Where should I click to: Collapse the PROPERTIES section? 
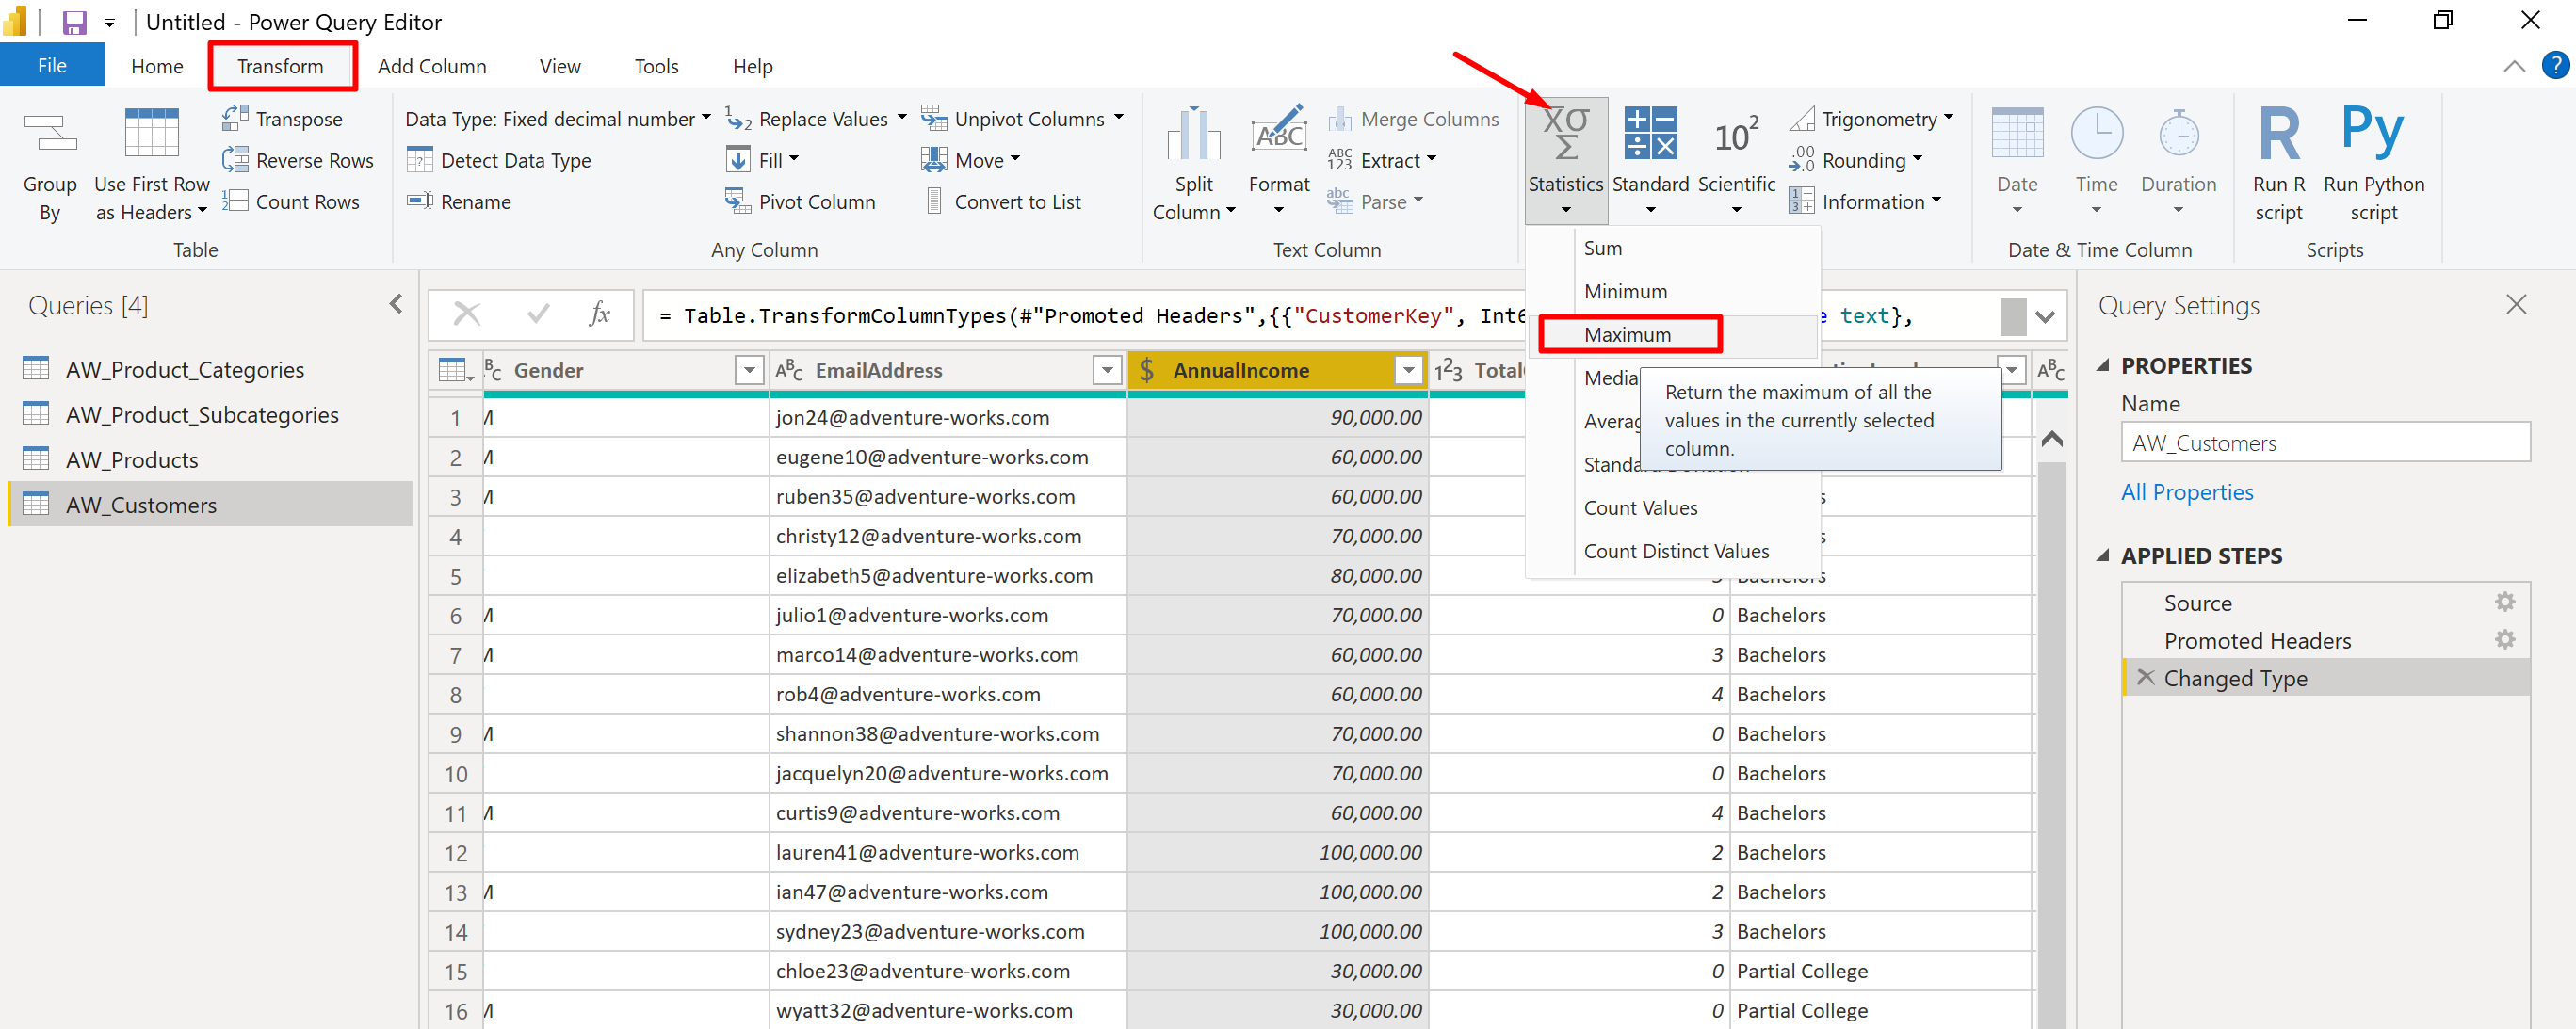click(x=2102, y=366)
